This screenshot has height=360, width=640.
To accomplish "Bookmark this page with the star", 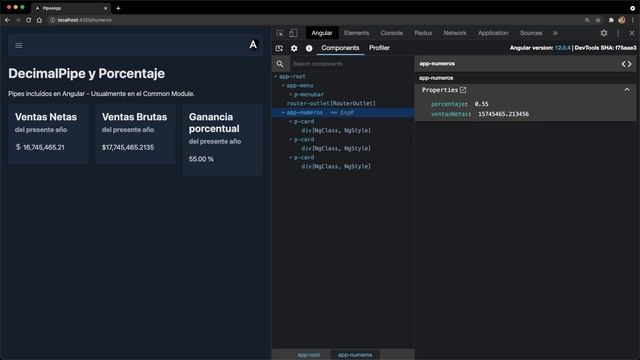I will click(x=598, y=20).
